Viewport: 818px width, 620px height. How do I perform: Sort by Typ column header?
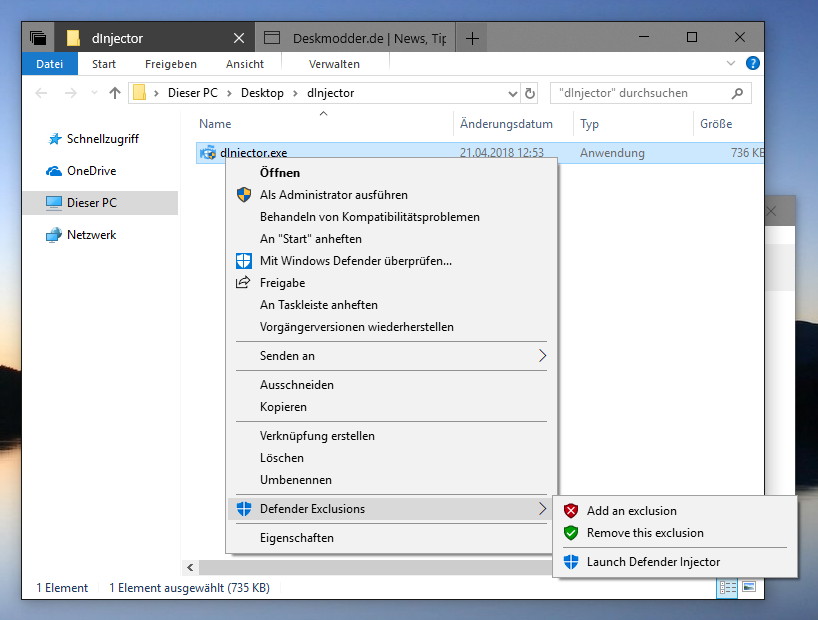(x=590, y=124)
